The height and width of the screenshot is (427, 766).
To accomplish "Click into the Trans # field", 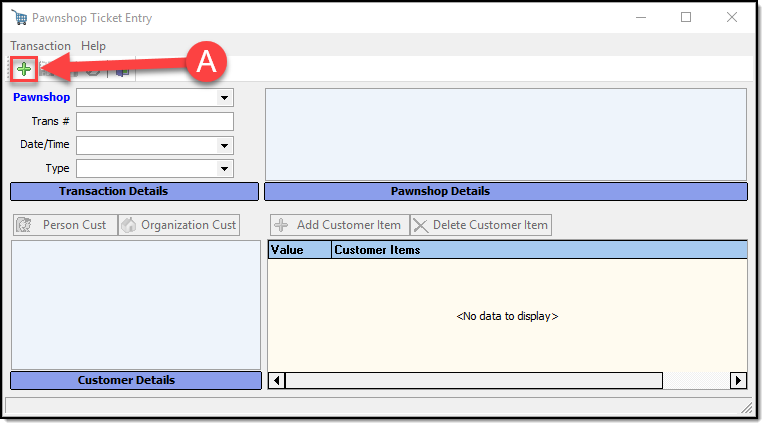I will tap(154, 121).
